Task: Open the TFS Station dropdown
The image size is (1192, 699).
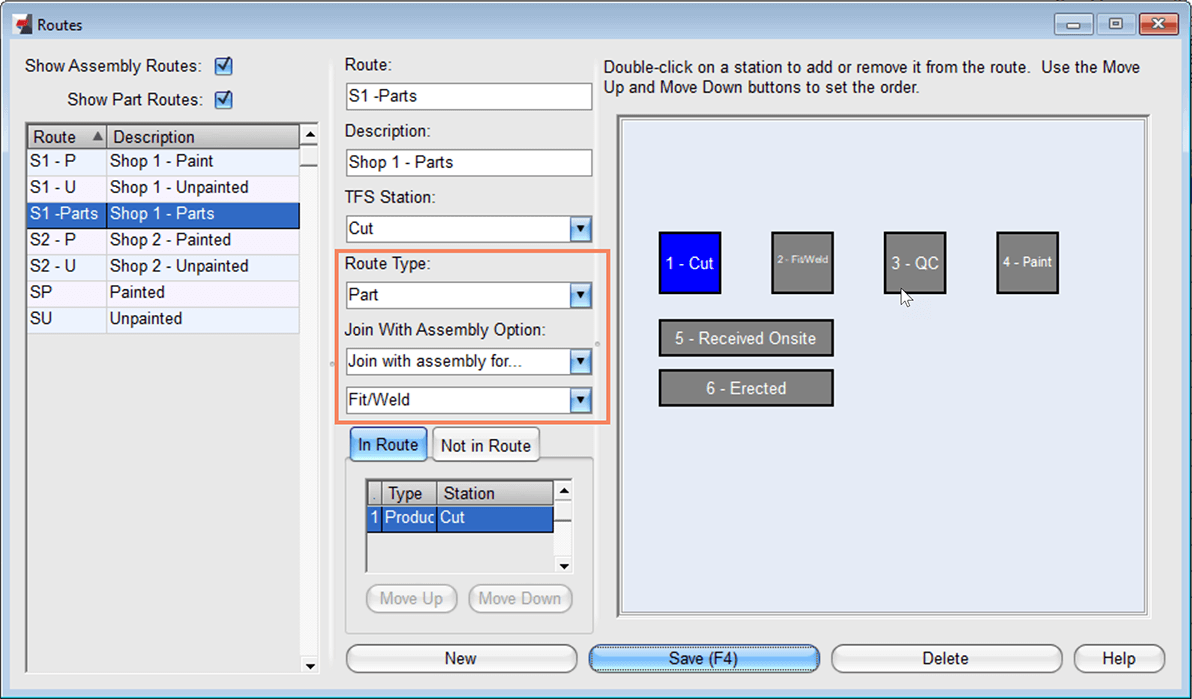Action: (580, 229)
